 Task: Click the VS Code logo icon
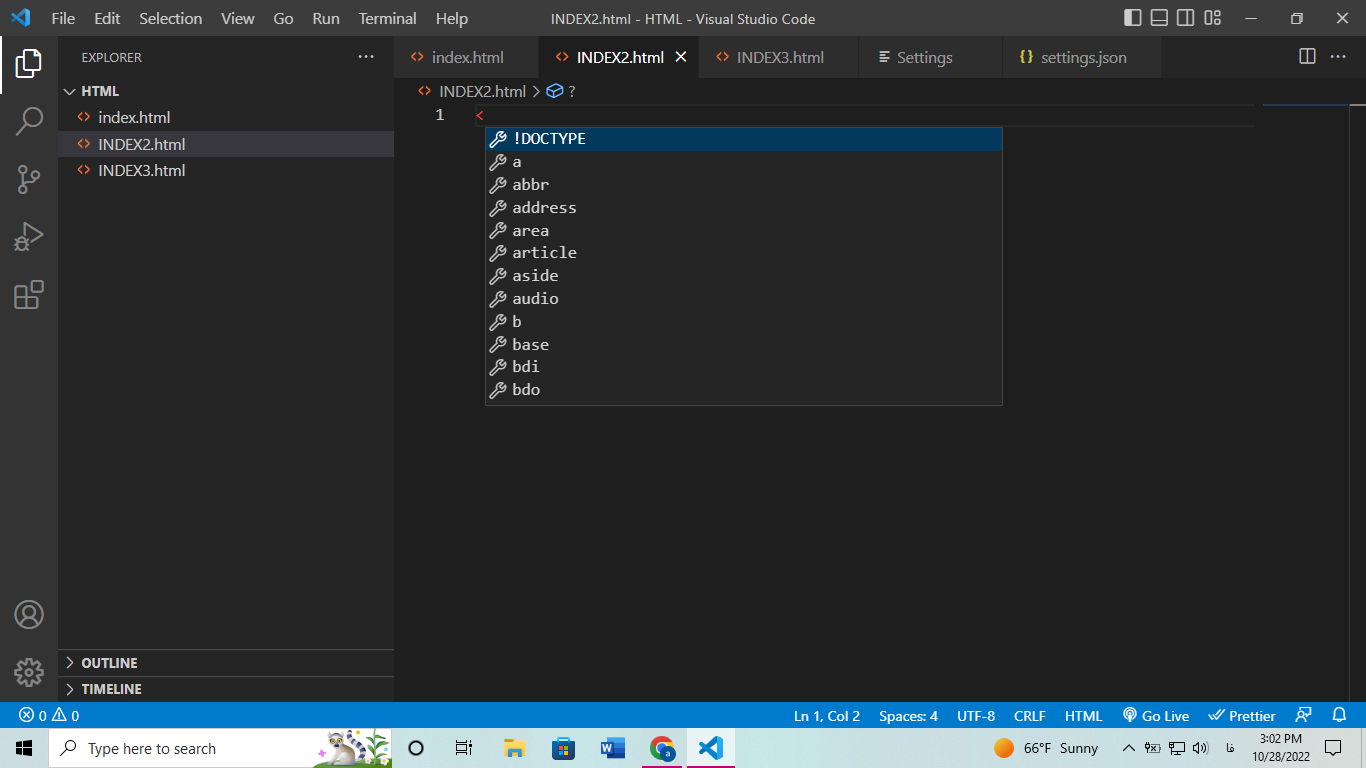click(x=20, y=18)
